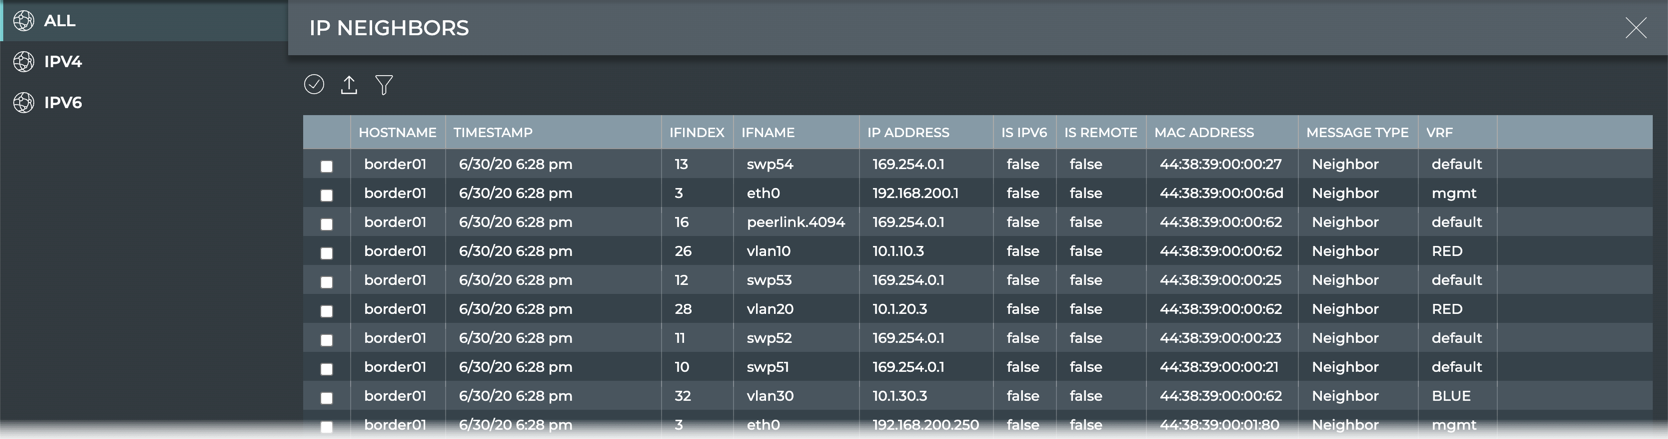
Task: Click the export upload icon
Action: coord(349,85)
